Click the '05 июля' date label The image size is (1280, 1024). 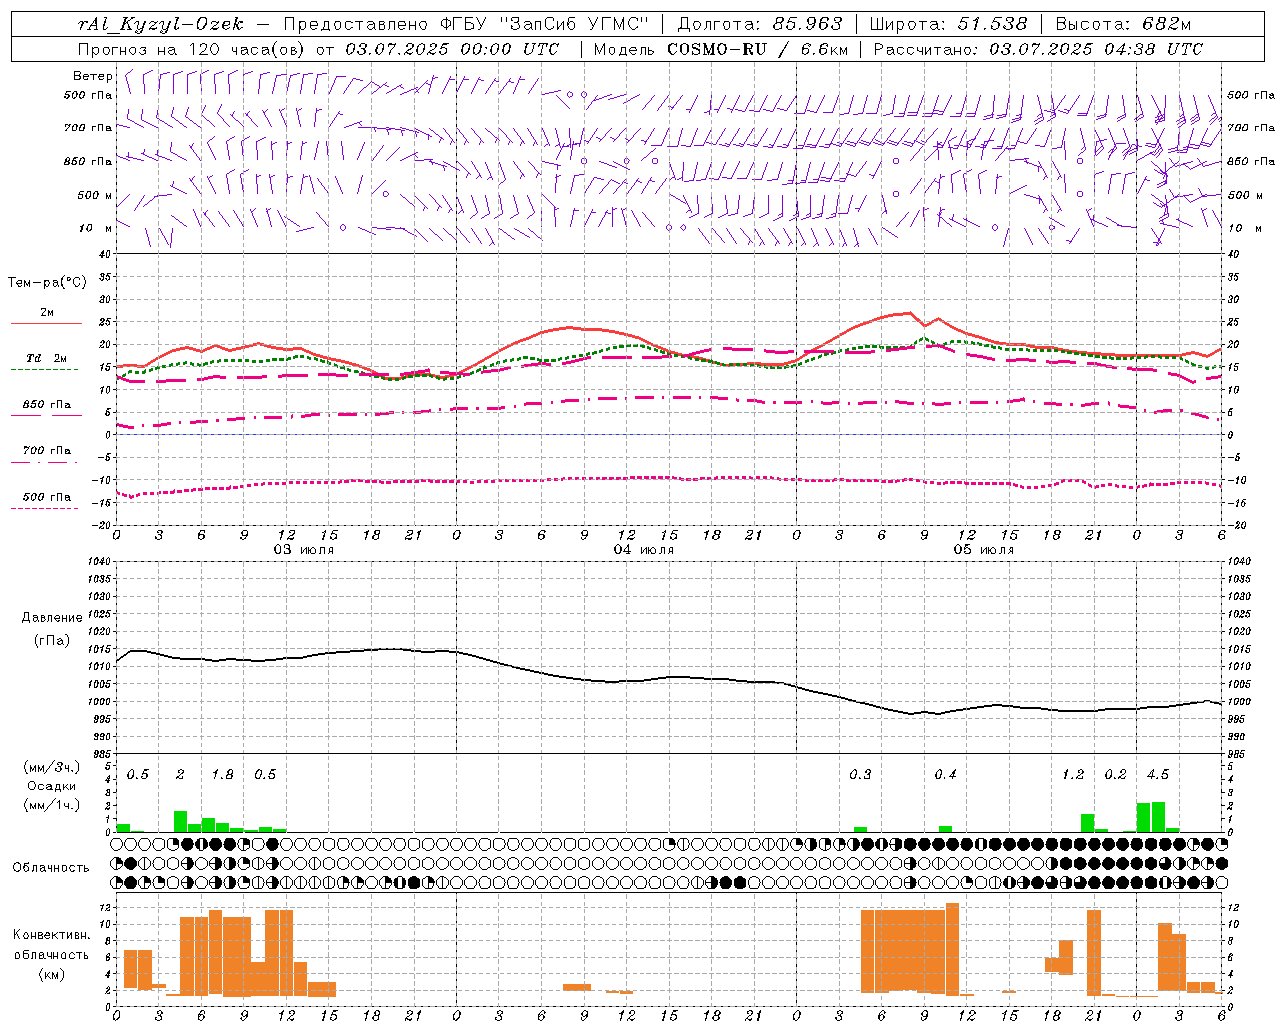pos(983,550)
